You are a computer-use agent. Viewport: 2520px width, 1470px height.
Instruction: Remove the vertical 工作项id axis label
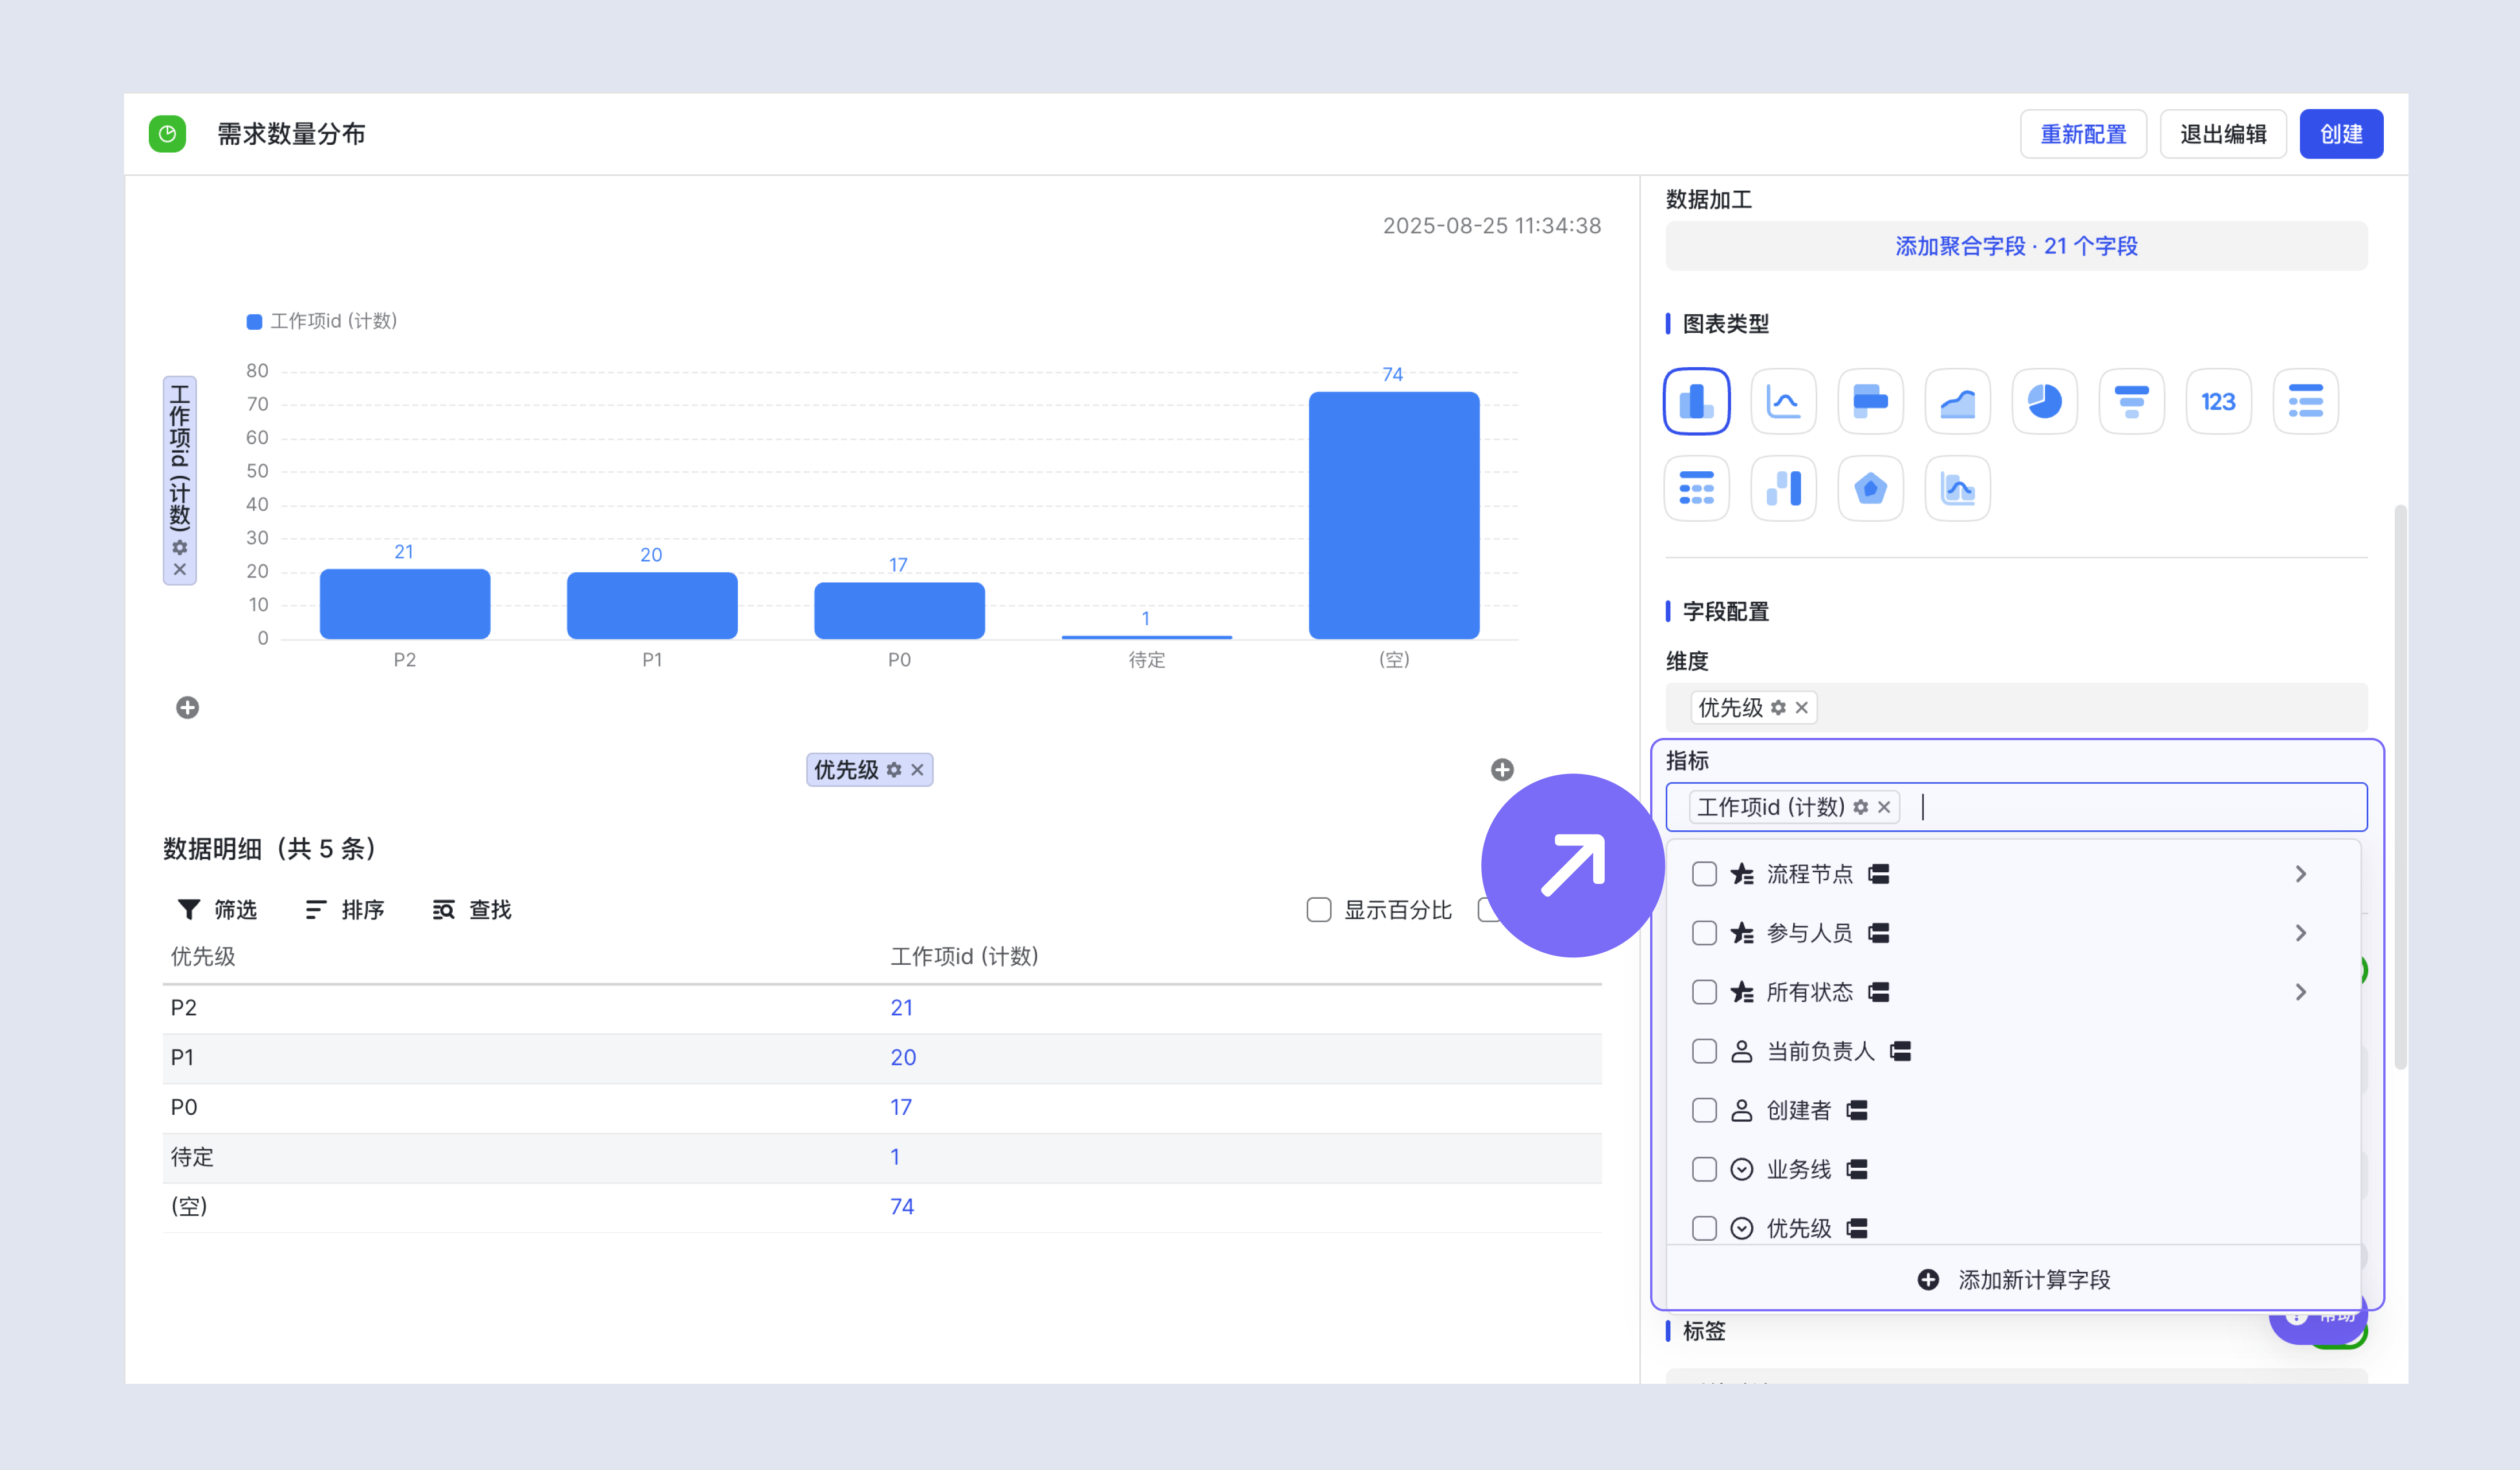click(180, 569)
